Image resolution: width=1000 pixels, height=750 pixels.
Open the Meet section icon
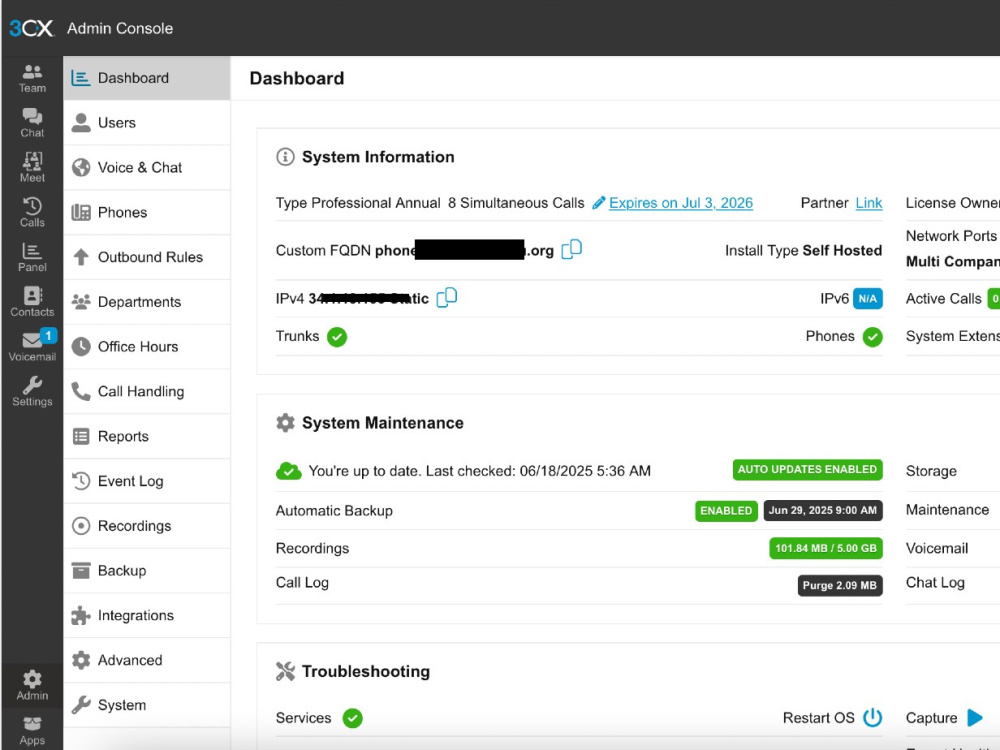click(x=32, y=168)
